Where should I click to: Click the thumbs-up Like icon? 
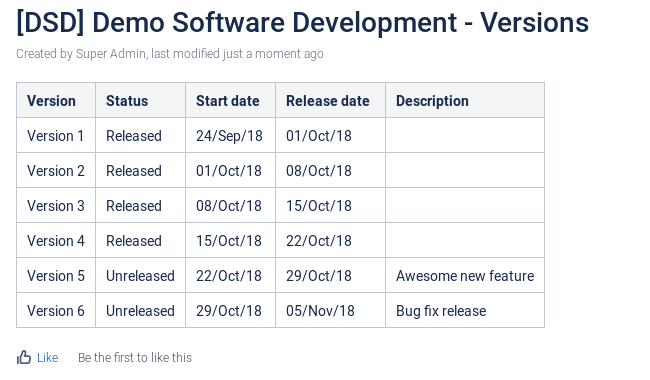pyautogui.click(x=24, y=357)
